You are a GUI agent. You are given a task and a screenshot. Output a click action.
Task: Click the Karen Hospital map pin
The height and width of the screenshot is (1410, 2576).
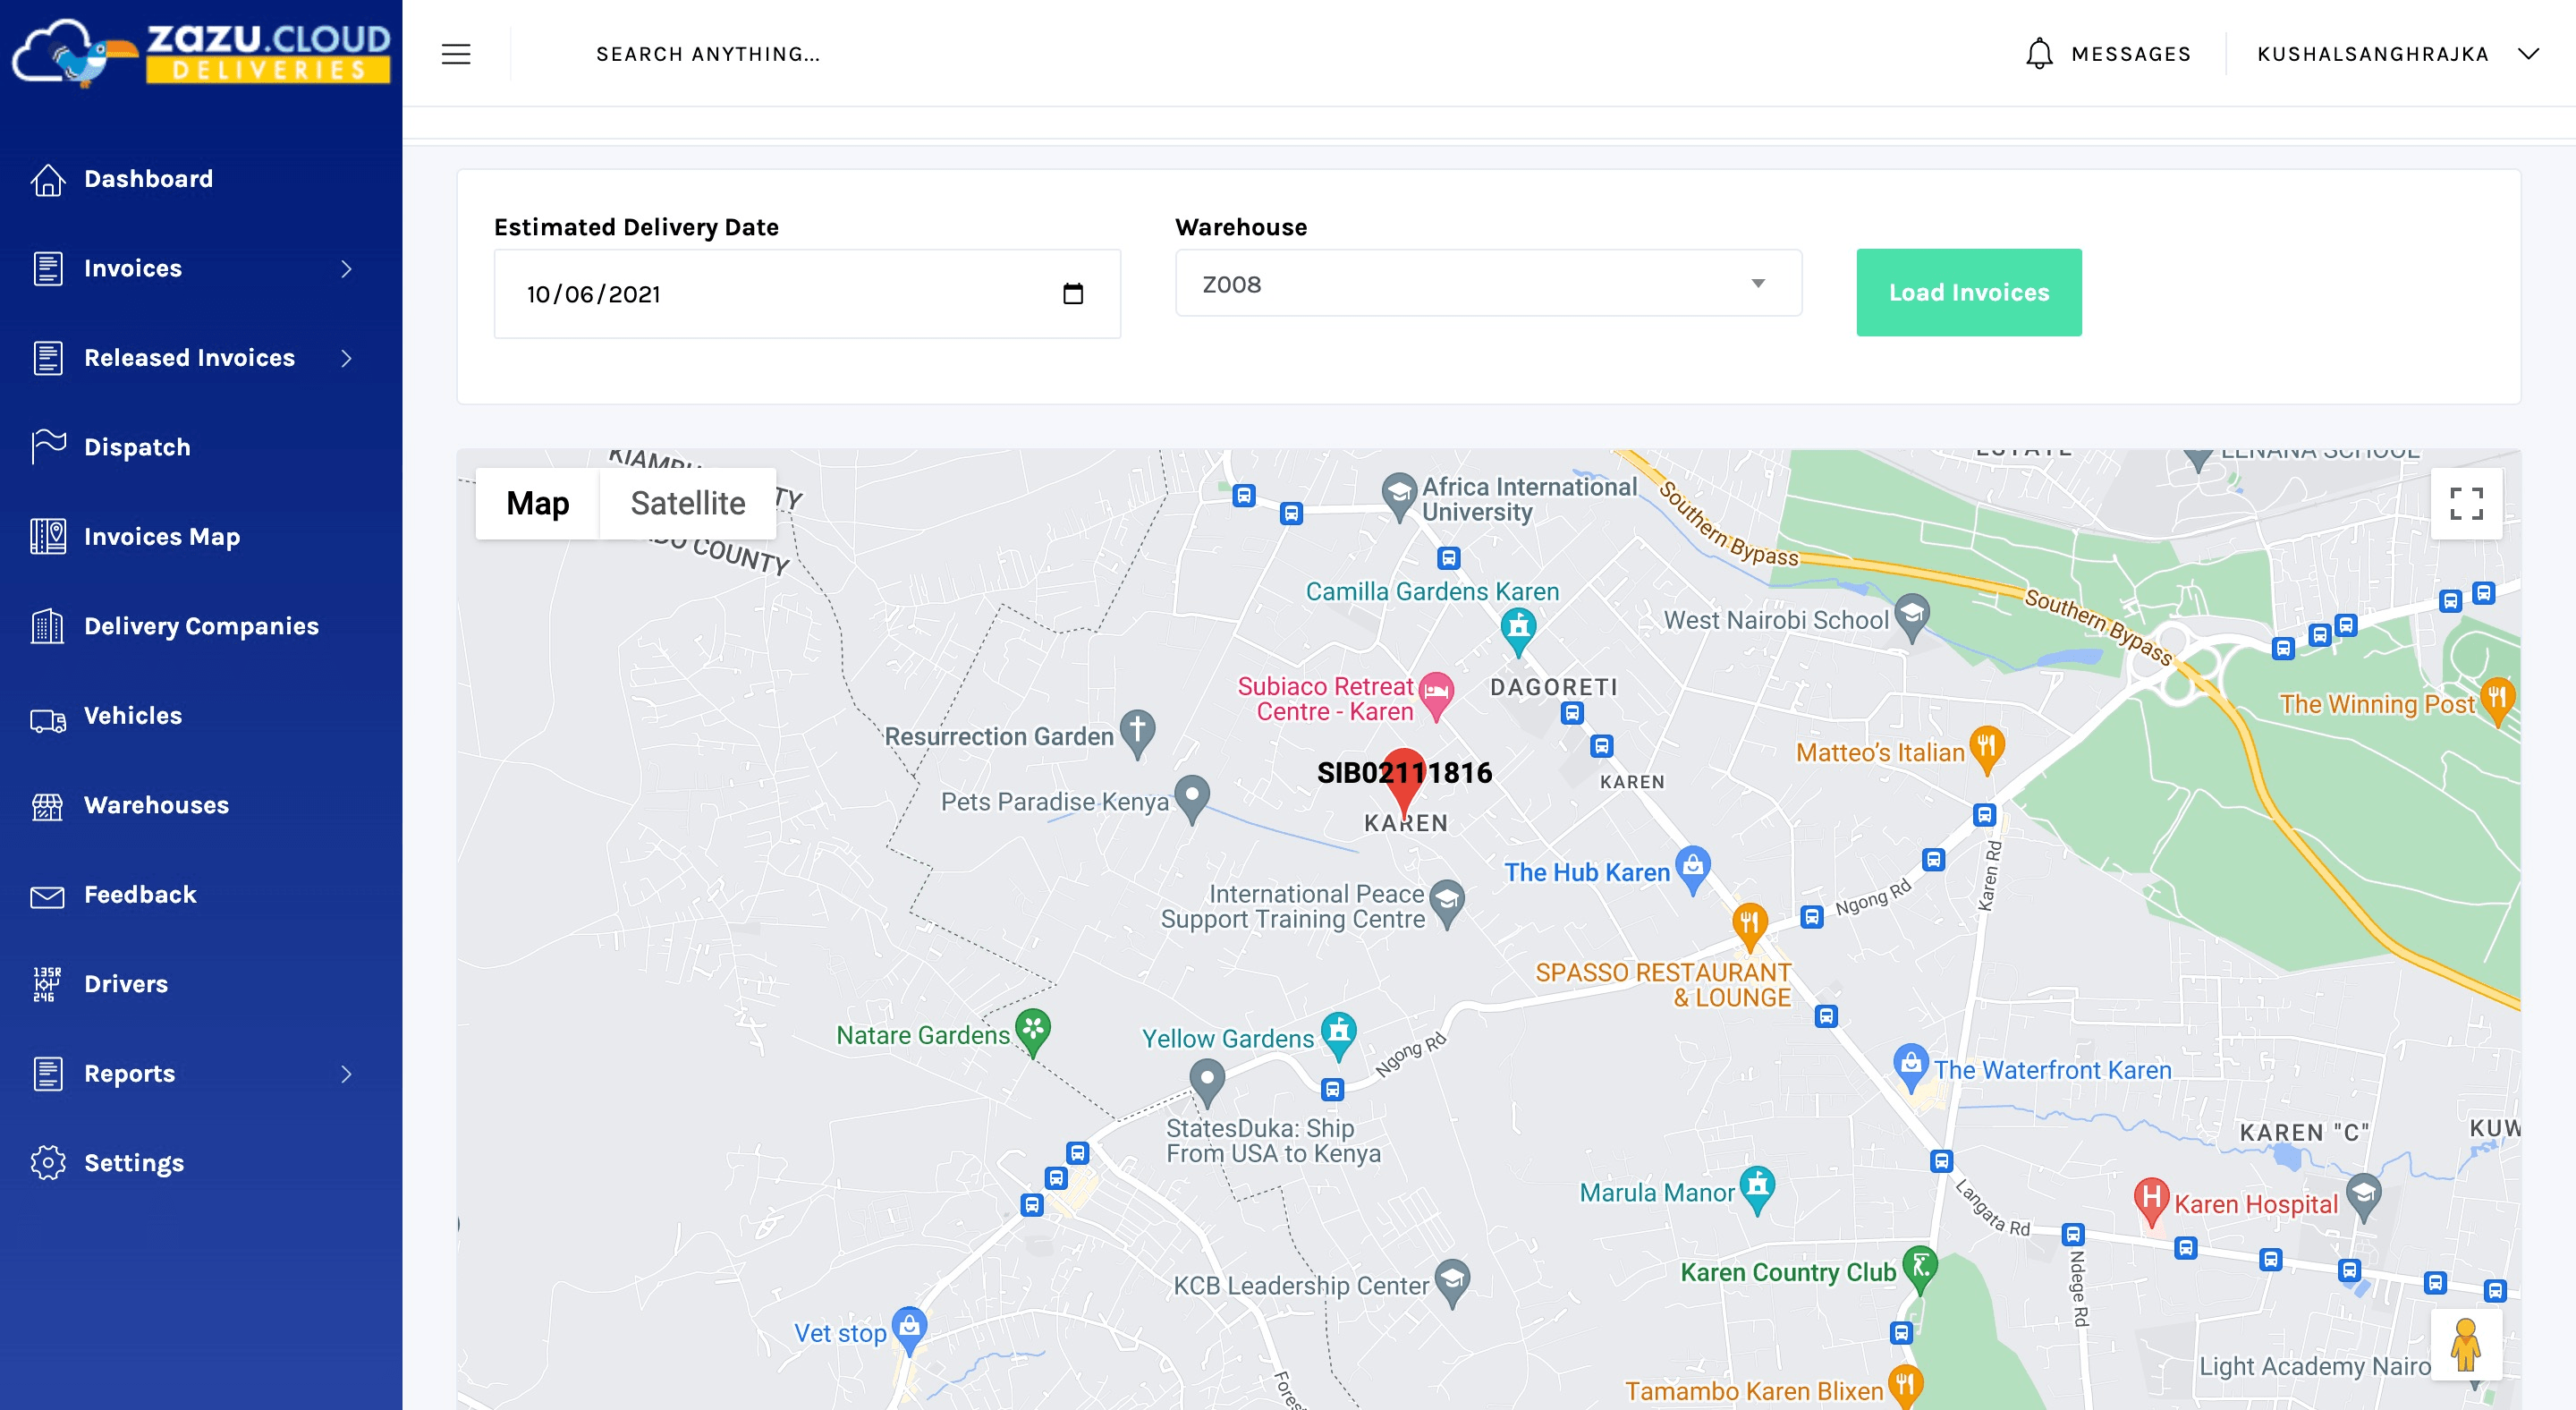pos(2150,1200)
